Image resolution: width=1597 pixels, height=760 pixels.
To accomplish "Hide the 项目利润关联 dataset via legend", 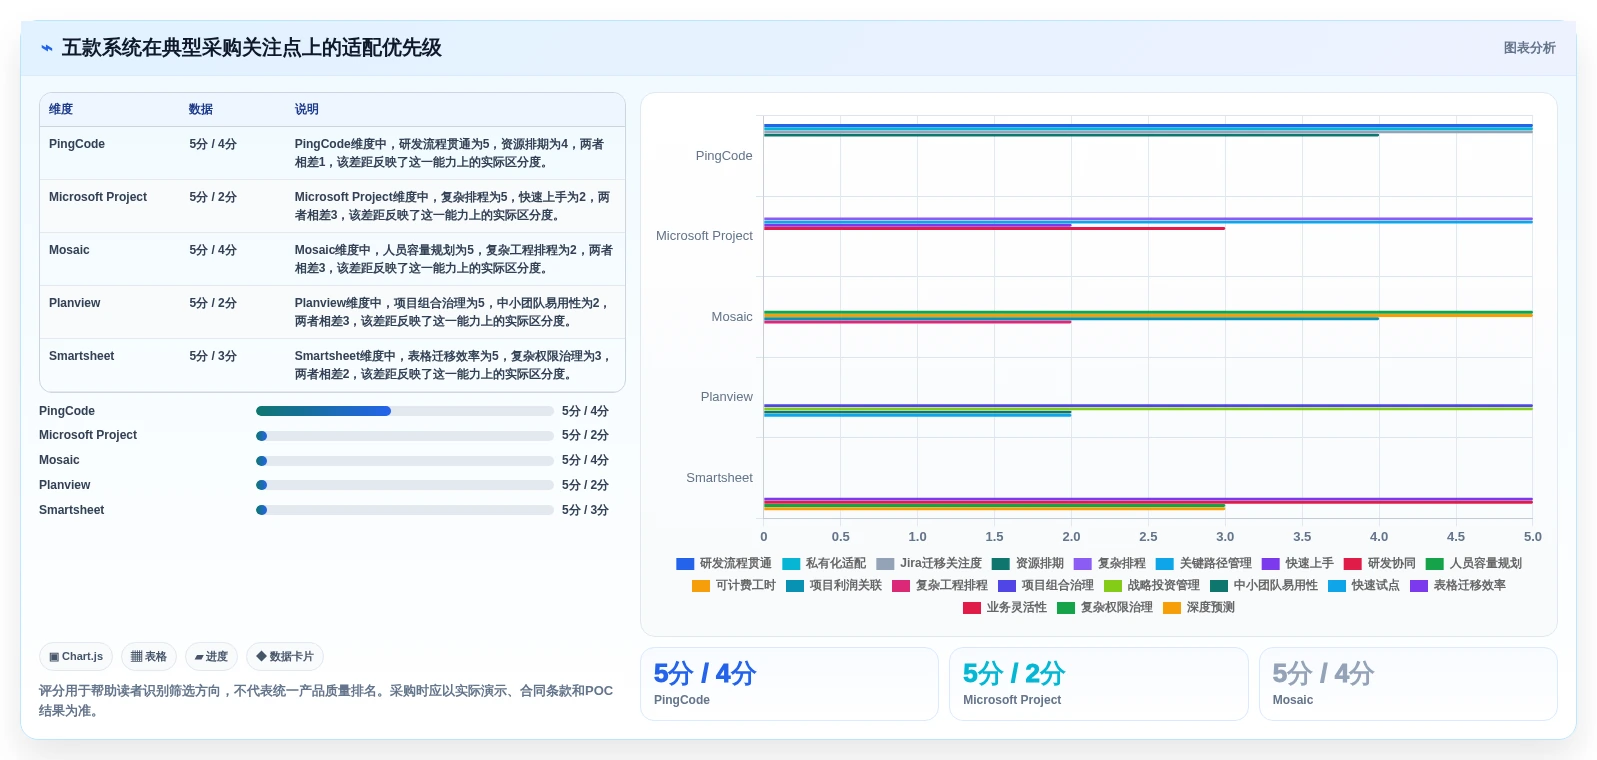I will click(834, 586).
